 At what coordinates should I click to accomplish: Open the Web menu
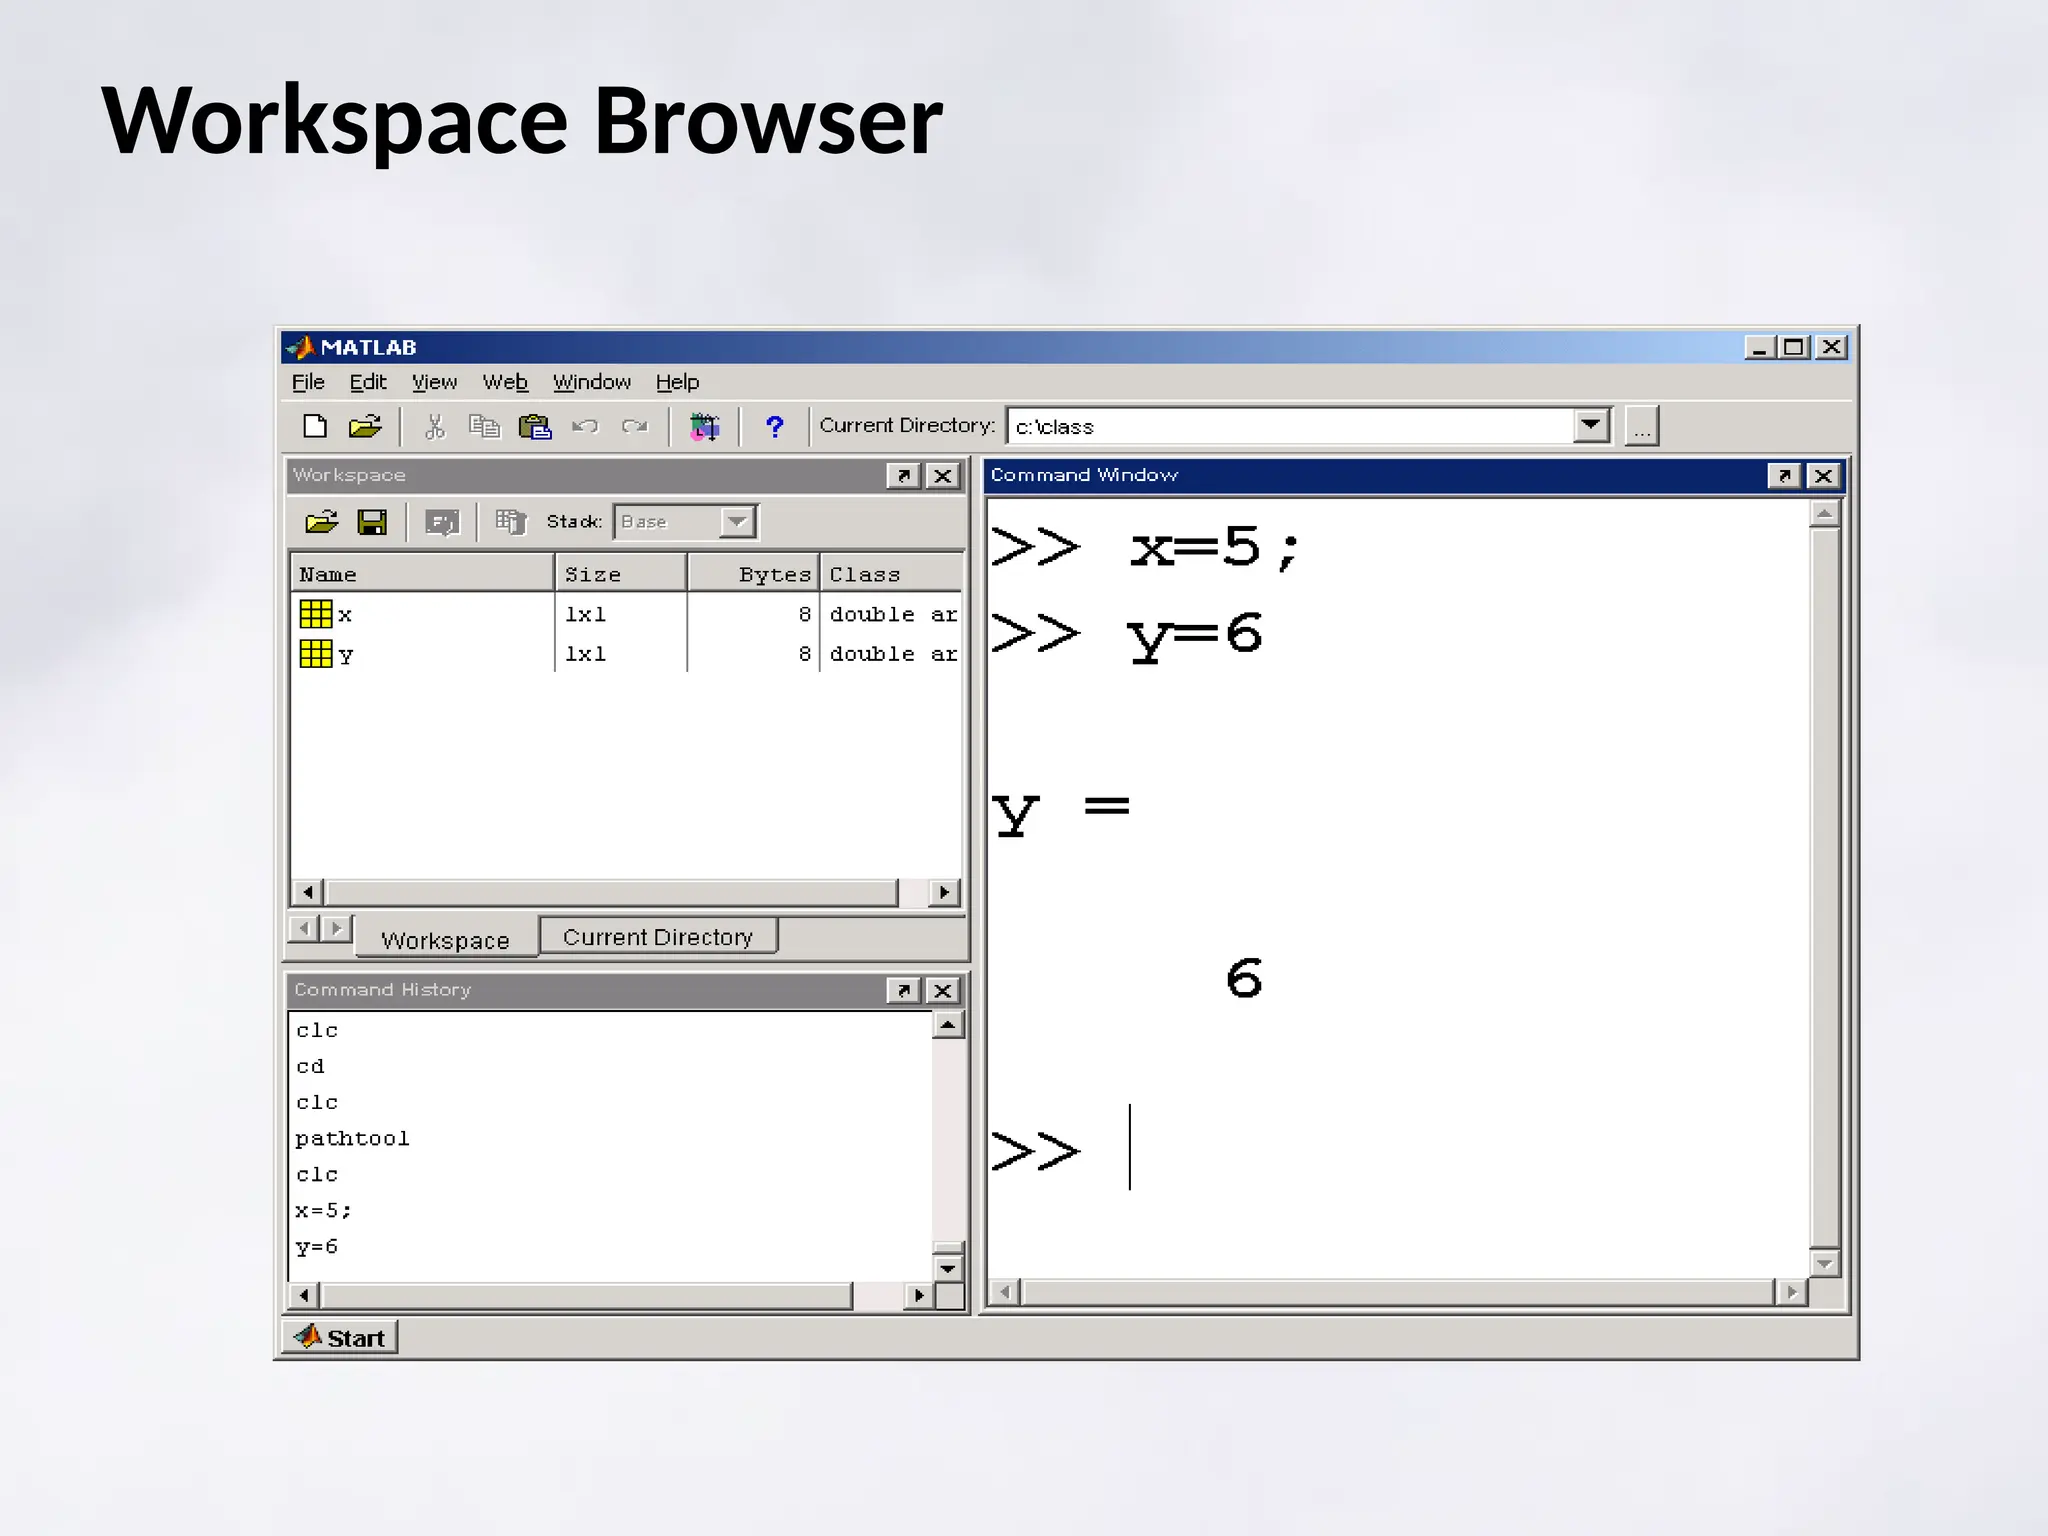point(505,382)
